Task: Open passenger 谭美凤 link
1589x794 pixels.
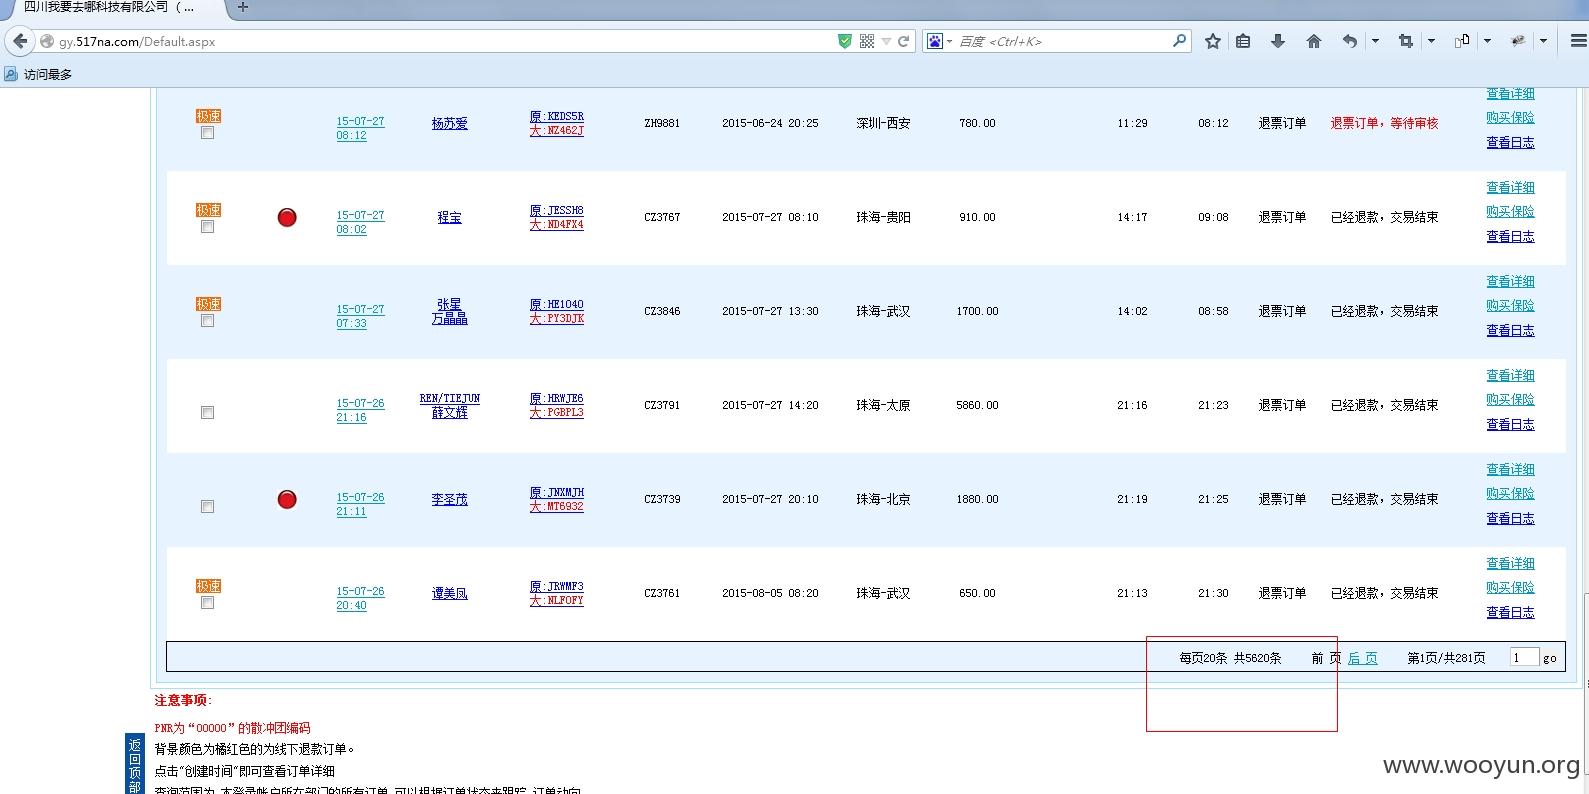Action: (449, 593)
